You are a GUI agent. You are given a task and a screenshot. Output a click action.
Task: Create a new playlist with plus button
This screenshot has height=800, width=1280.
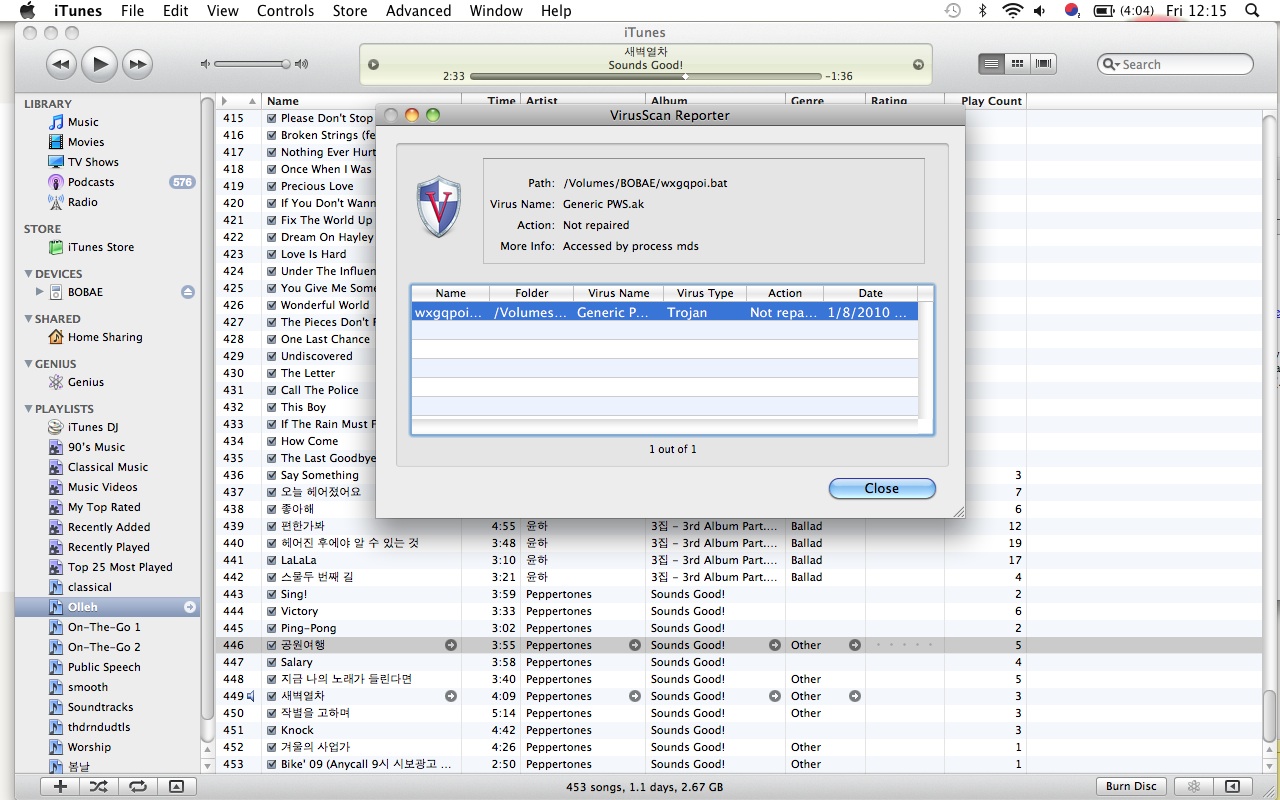(x=60, y=786)
